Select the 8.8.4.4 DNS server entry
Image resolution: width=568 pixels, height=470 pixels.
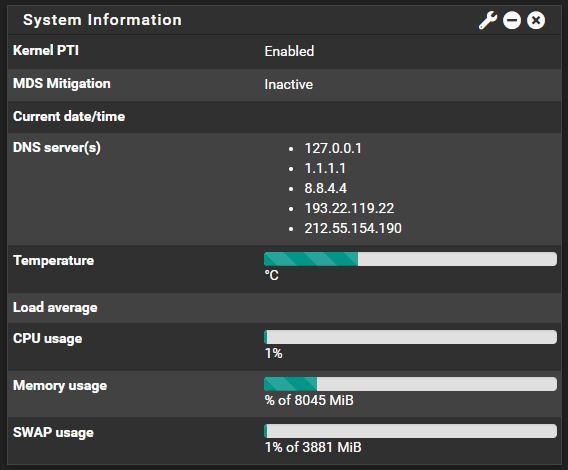click(326, 188)
